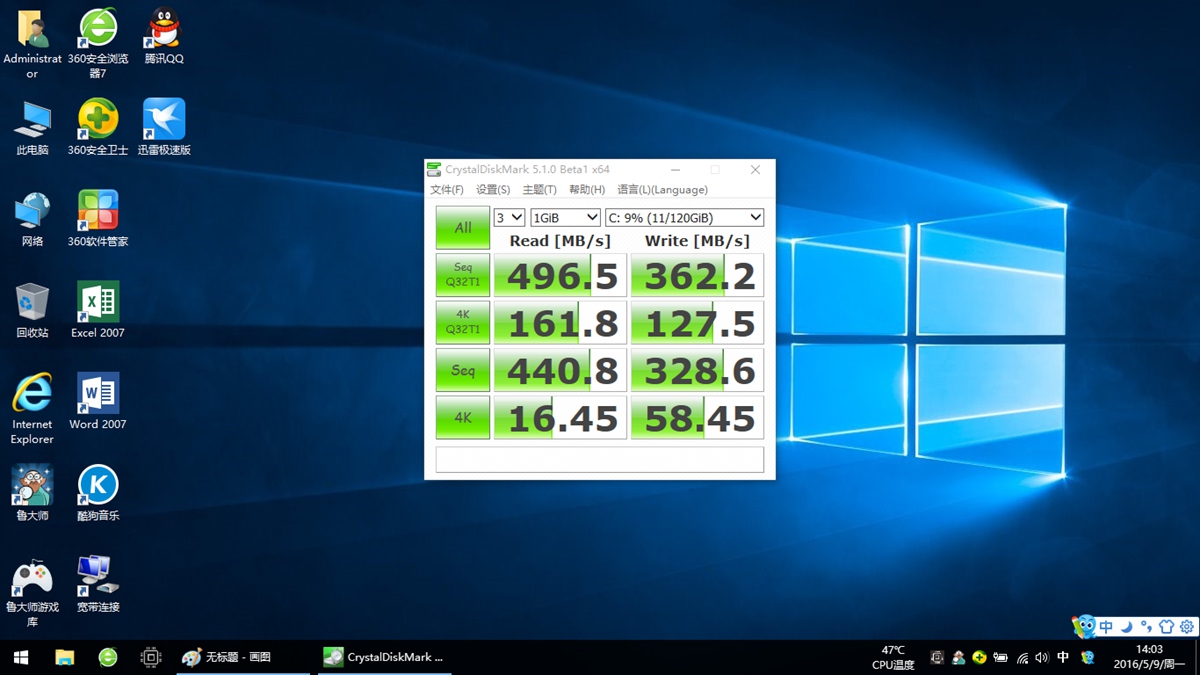
Task: Open the Excel 2007 desktop shortcut
Action: [x=98, y=303]
